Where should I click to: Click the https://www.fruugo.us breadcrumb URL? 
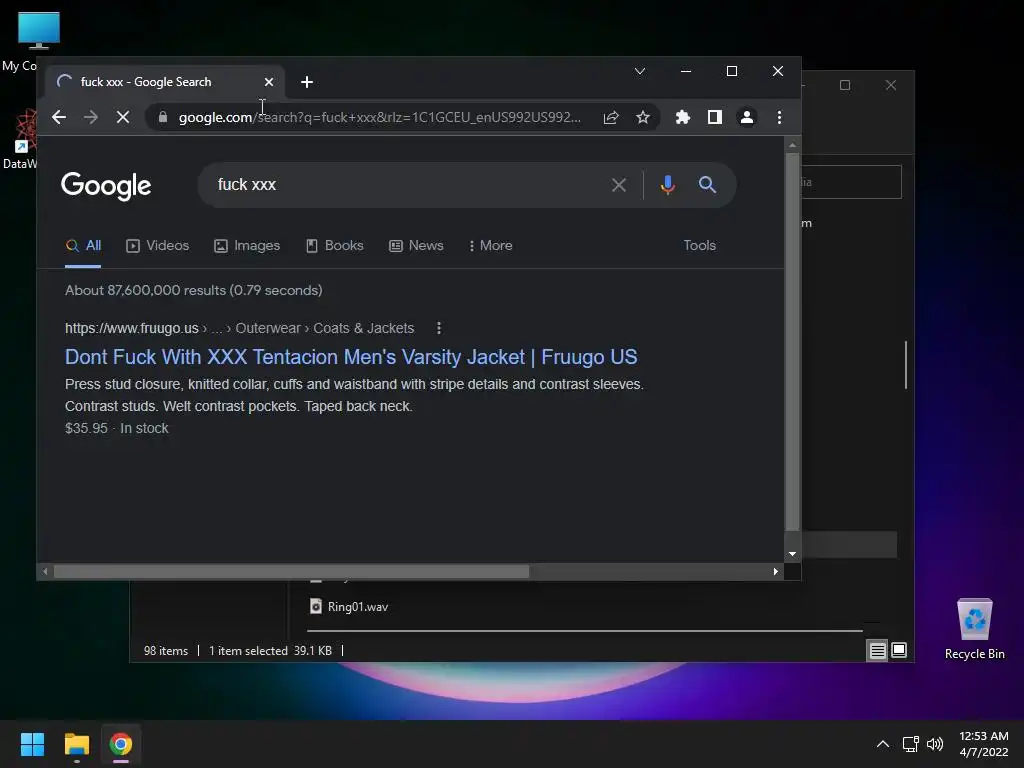pyautogui.click(x=132, y=328)
